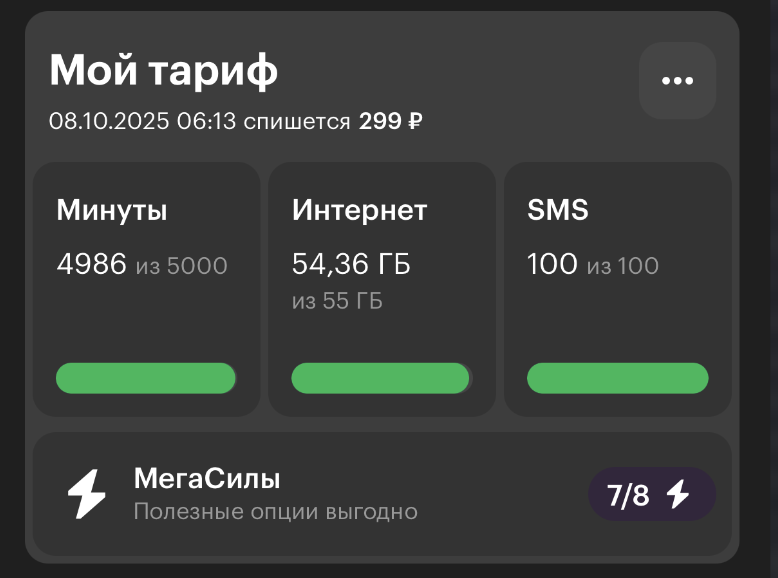The image size is (778, 578).
Task: Click the SMS green progress bar
Action: point(617,378)
